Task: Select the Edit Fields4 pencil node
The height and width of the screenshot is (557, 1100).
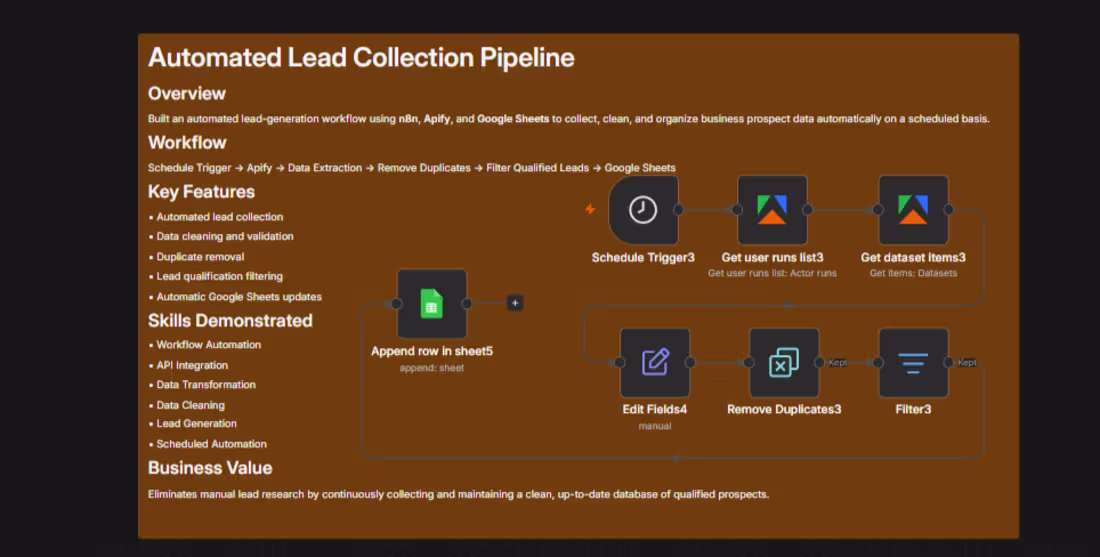Action: click(655, 363)
